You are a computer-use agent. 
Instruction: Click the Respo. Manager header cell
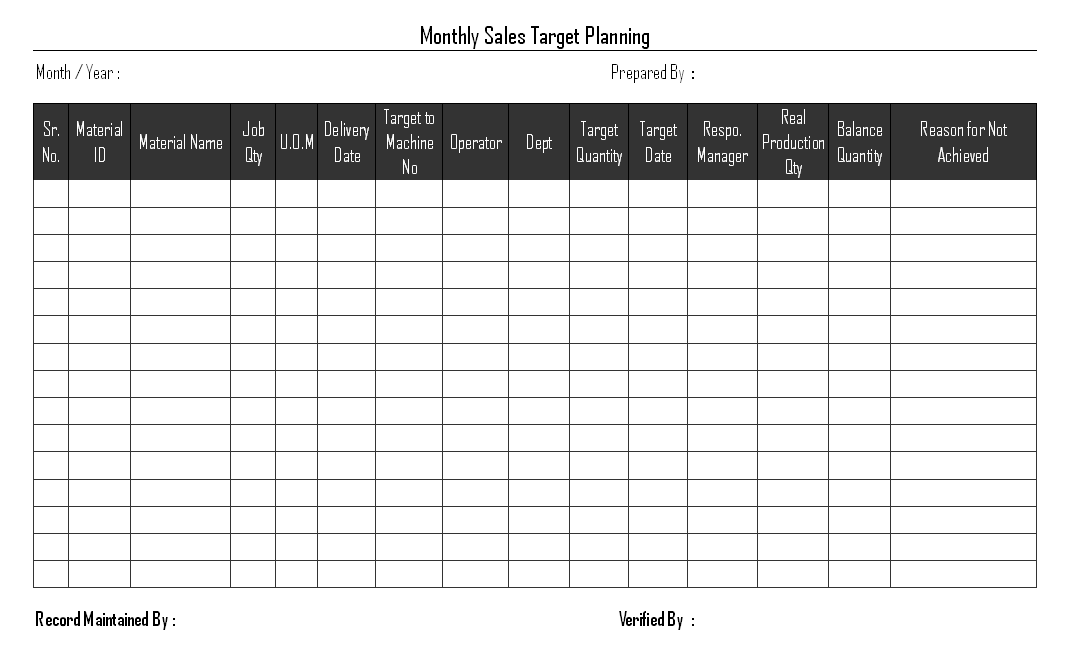pos(722,142)
